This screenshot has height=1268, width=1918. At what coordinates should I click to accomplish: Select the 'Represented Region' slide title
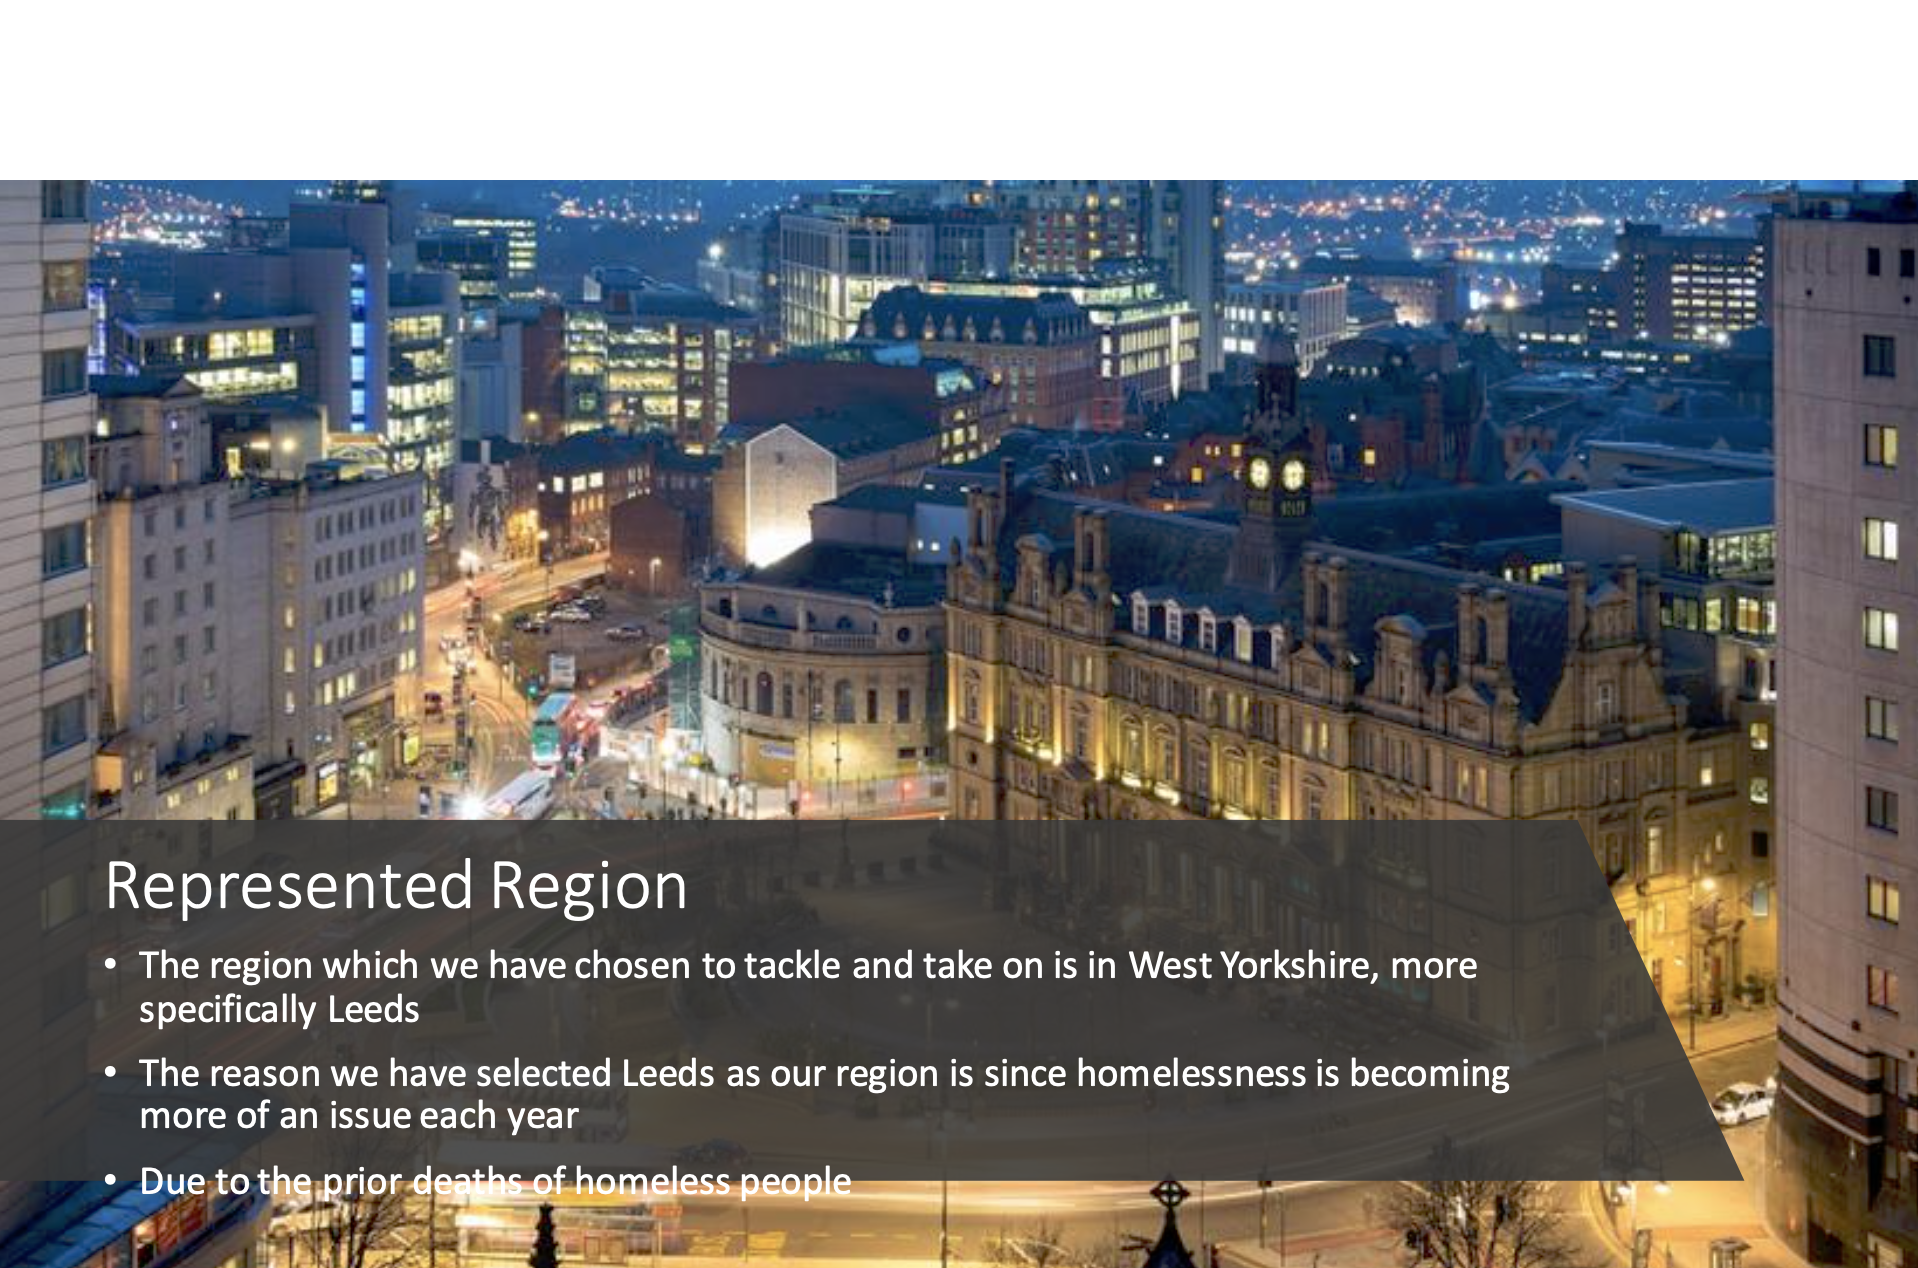click(x=396, y=885)
